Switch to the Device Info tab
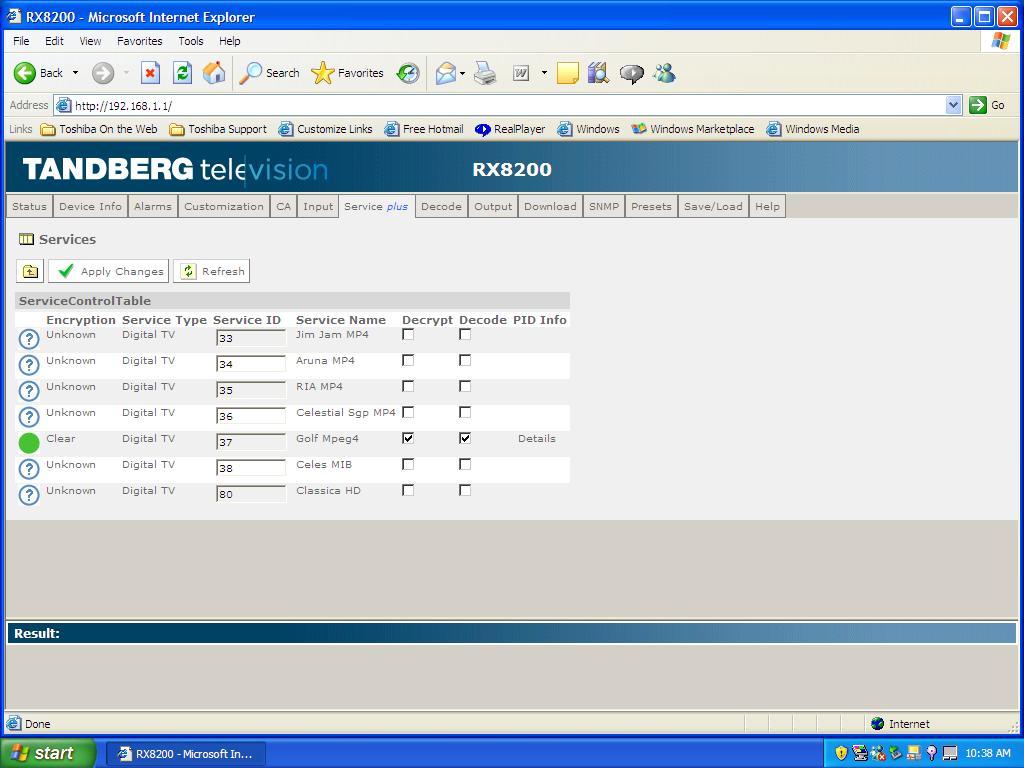This screenshot has height=768, width=1024. [90, 206]
